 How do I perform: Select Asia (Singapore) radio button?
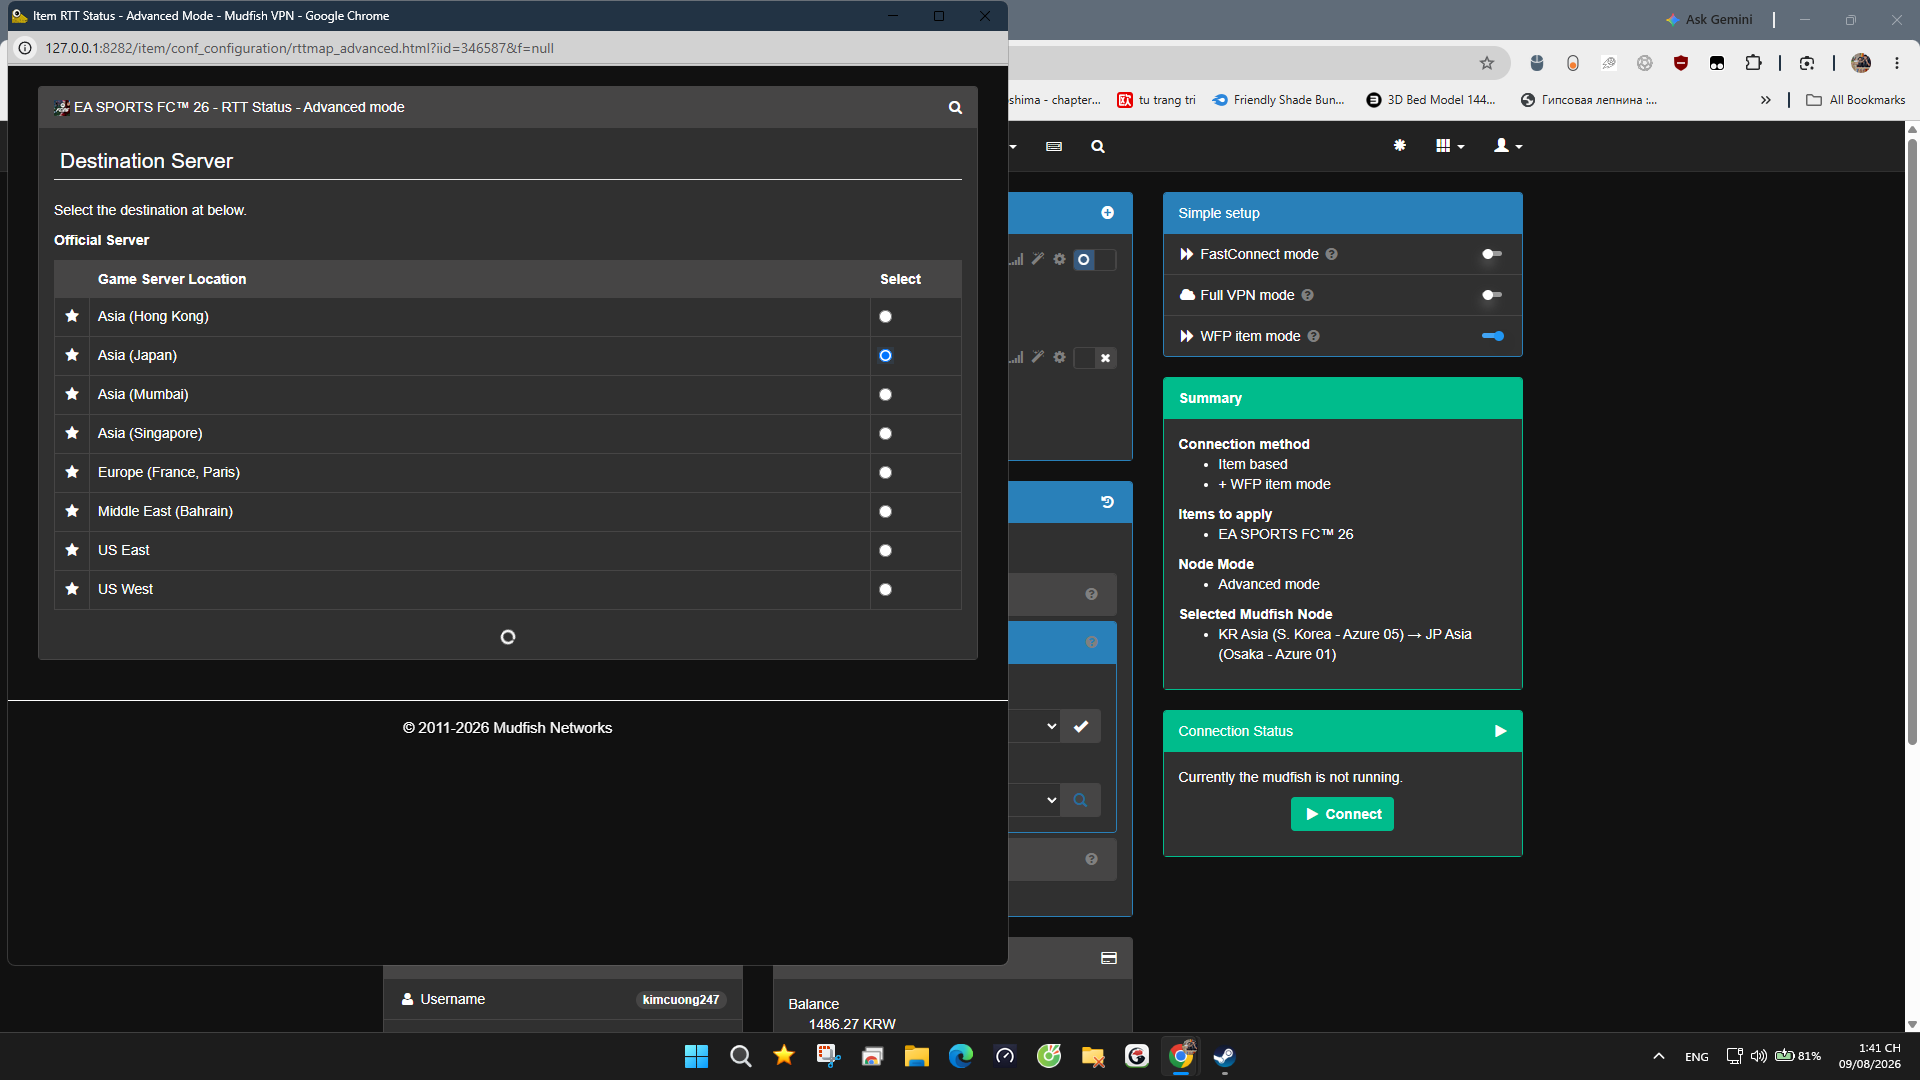885,434
